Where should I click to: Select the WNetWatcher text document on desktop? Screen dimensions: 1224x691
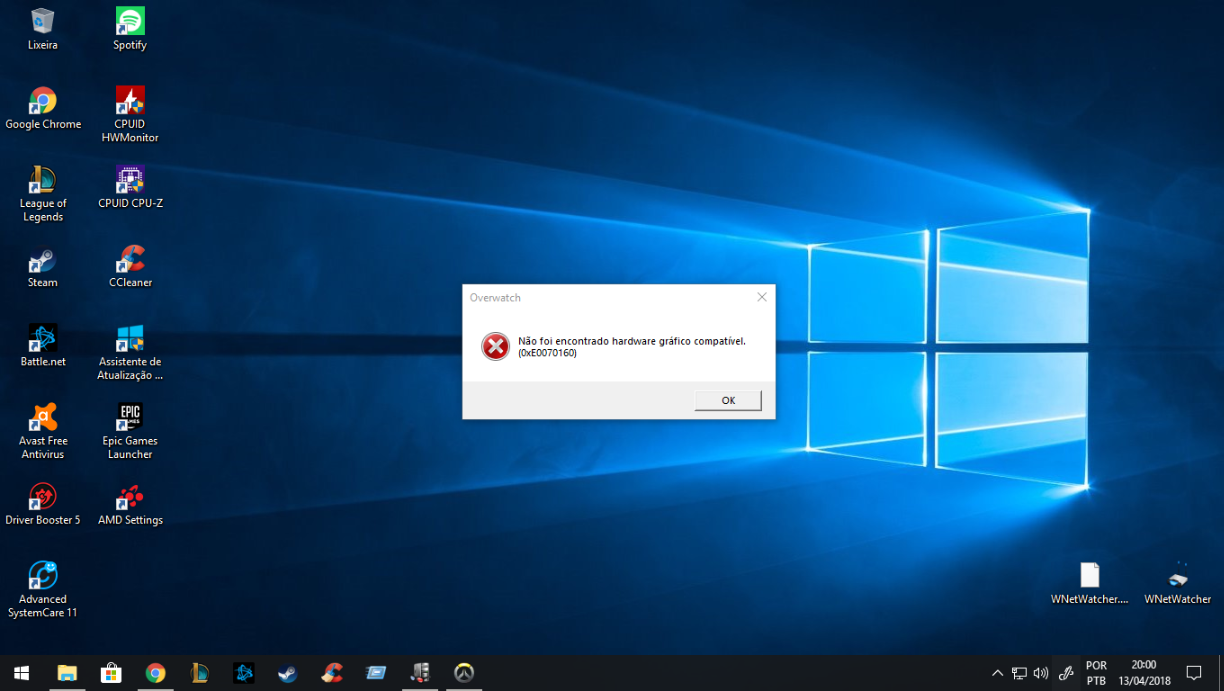coord(1090,583)
